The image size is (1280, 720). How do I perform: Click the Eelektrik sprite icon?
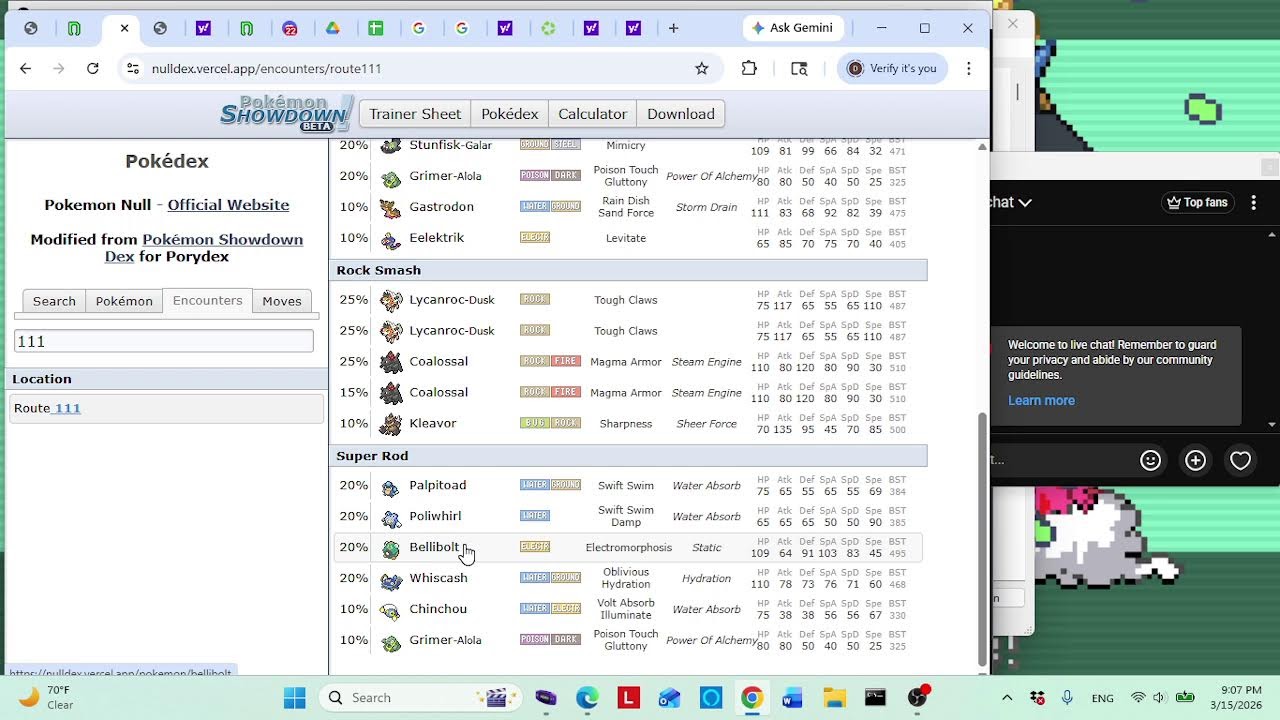click(391, 239)
